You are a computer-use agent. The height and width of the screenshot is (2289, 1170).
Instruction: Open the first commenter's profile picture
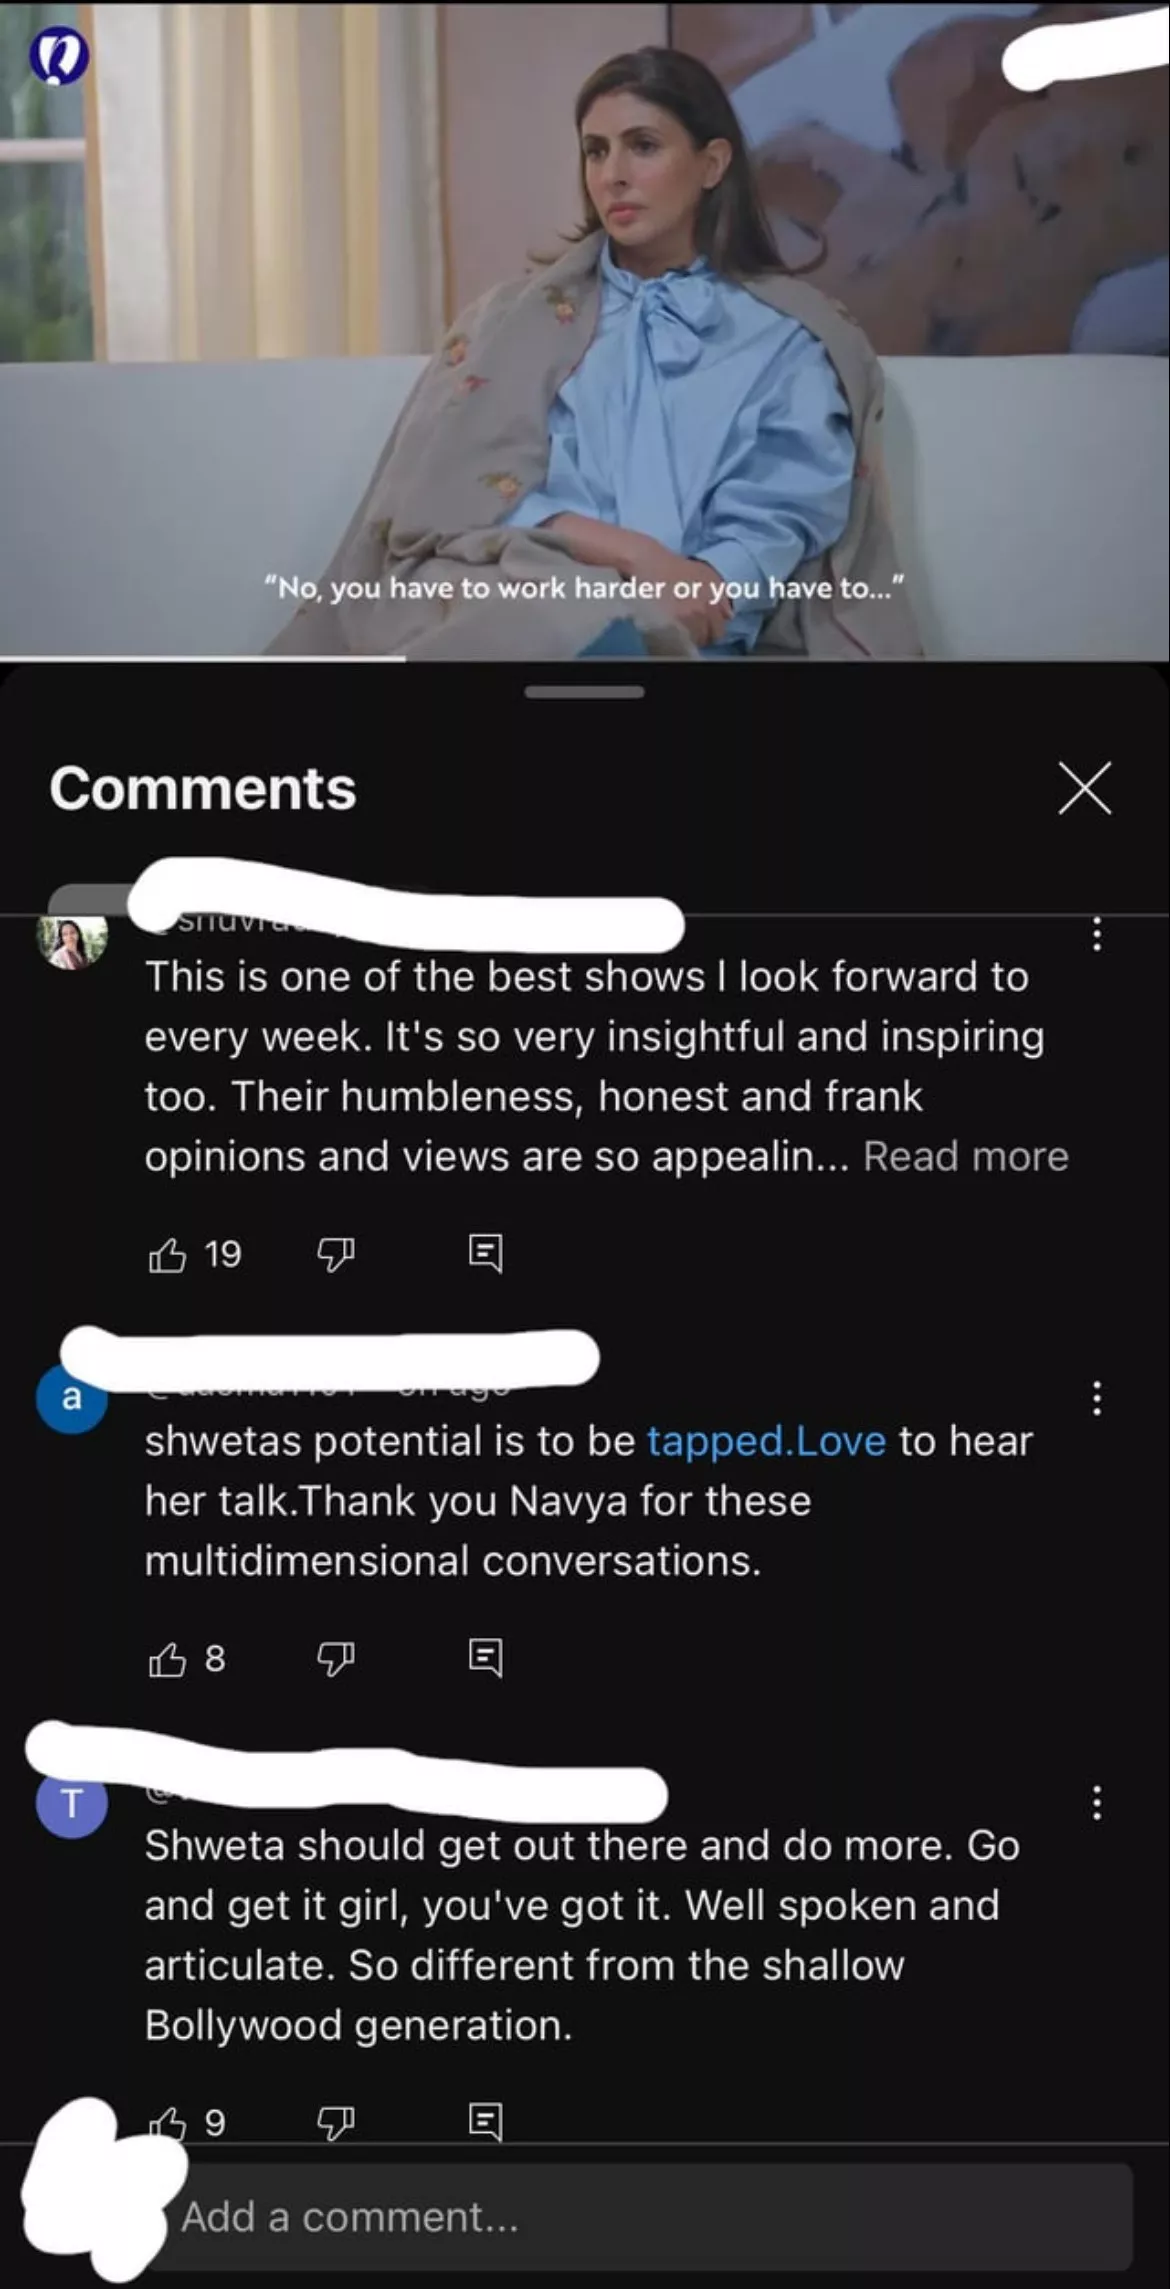click(x=71, y=941)
